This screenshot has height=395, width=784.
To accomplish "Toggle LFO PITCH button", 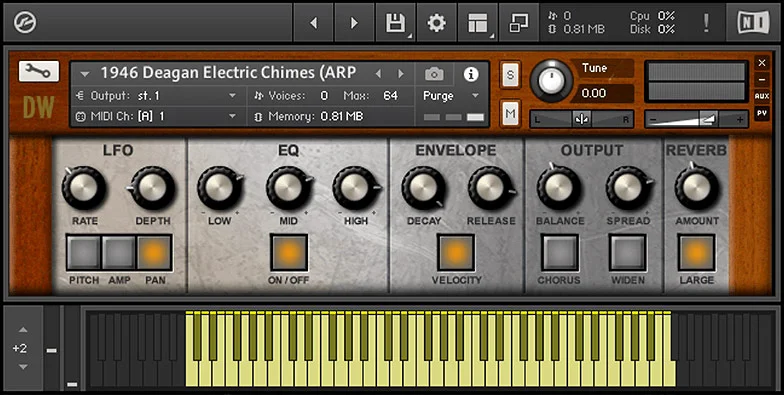I will tap(83, 253).
